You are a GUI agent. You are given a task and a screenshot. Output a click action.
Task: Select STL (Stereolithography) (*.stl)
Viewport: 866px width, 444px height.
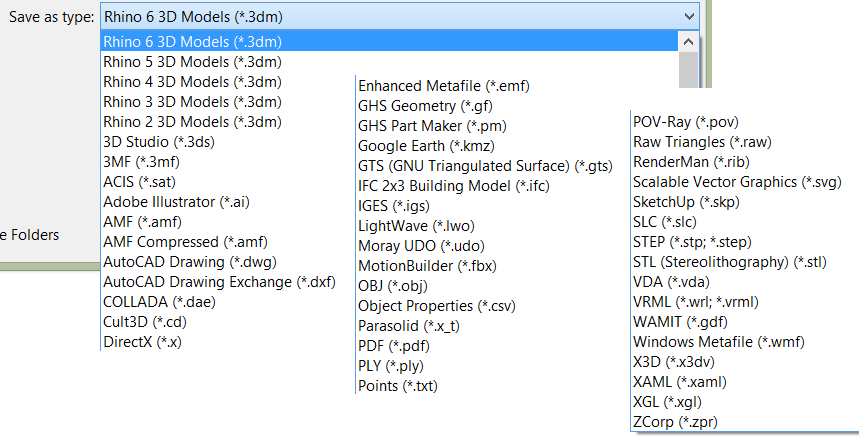click(x=730, y=262)
